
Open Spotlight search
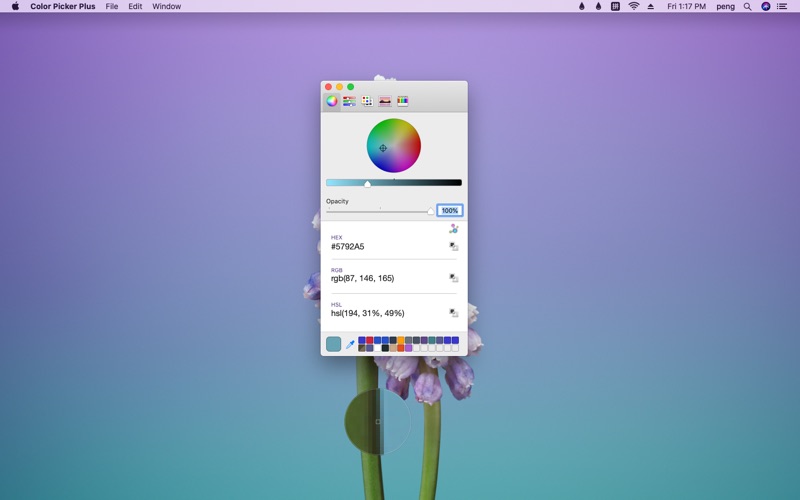click(x=747, y=6)
